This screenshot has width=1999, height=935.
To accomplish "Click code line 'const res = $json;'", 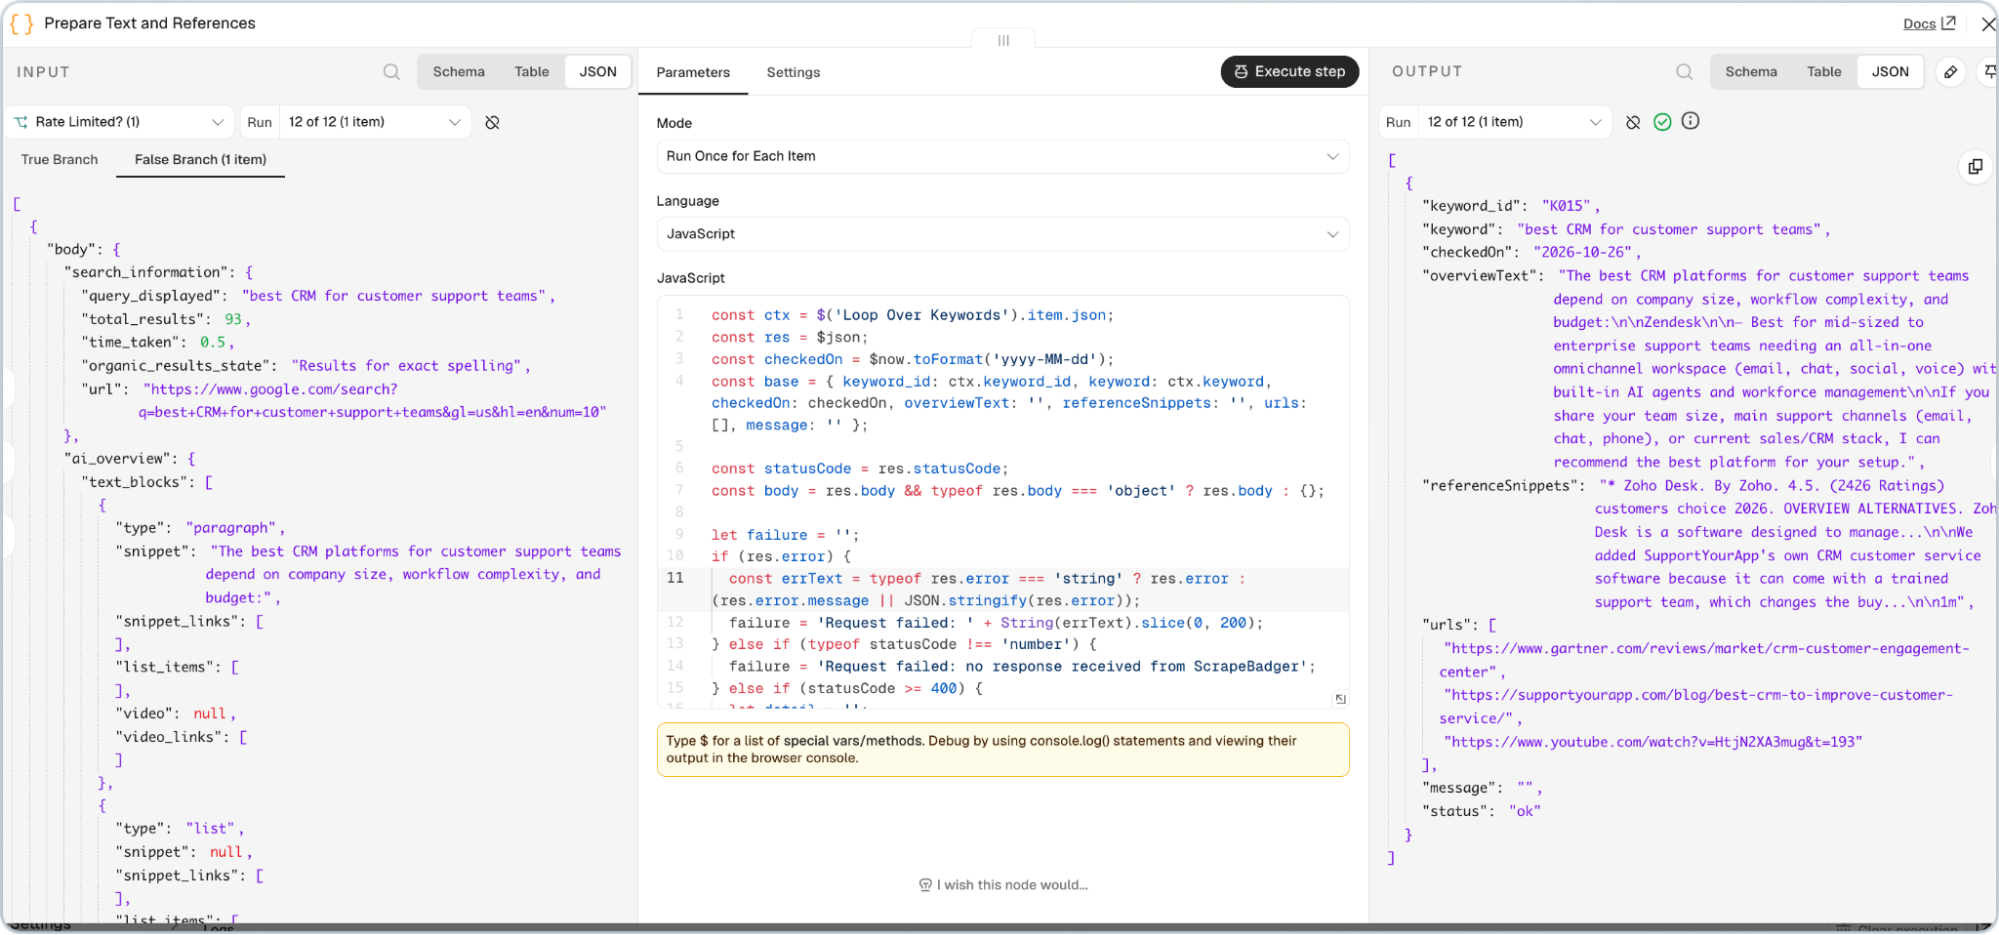I will tap(790, 337).
